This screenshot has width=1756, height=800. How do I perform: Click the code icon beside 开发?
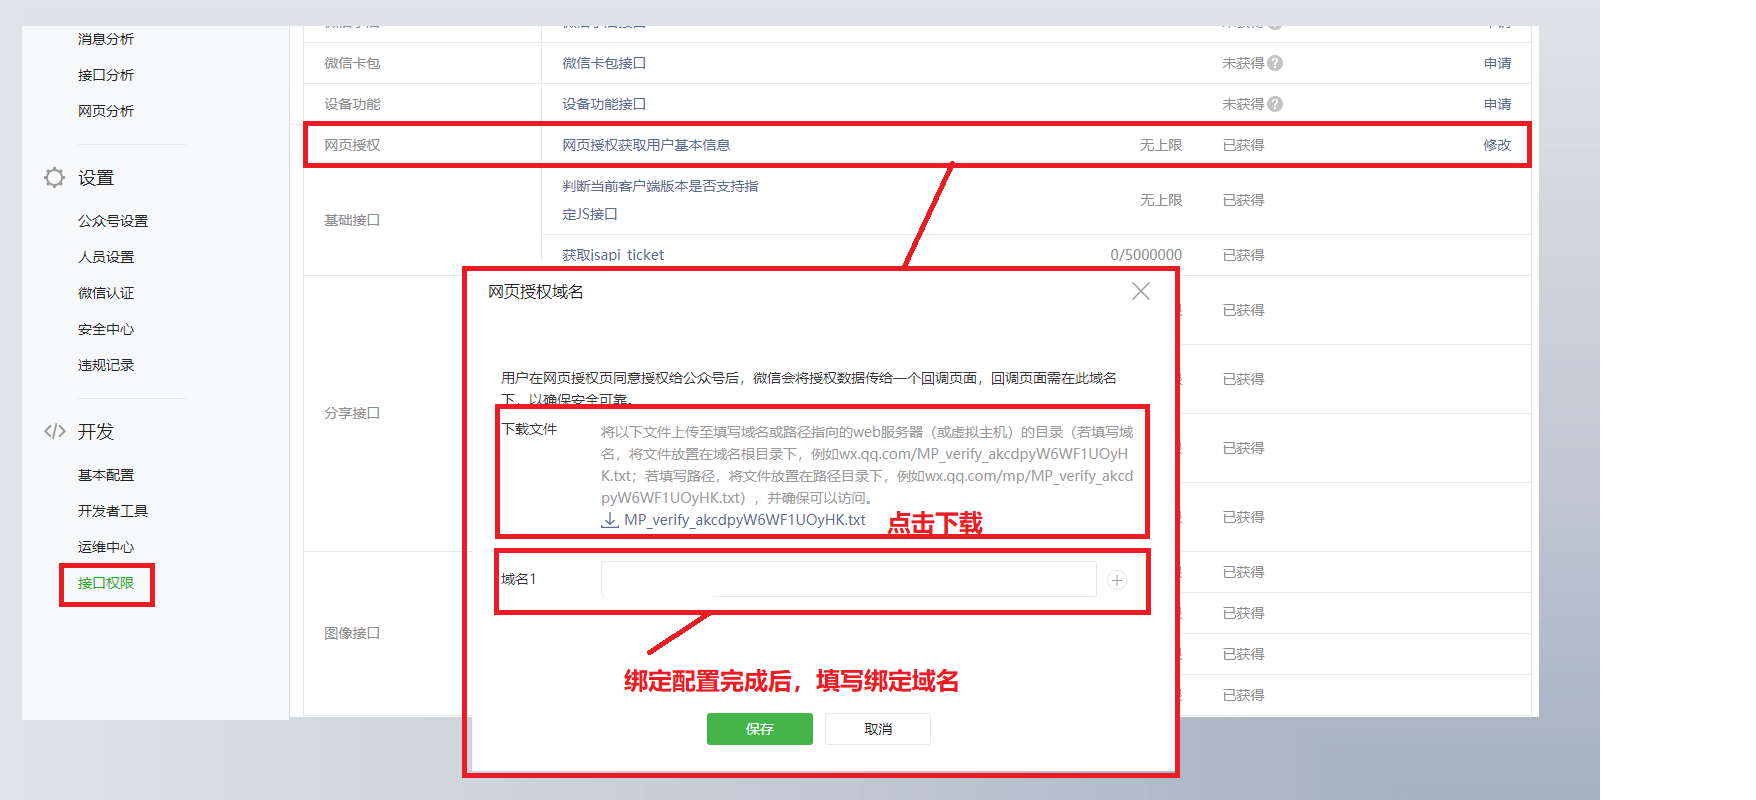pyautogui.click(x=54, y=431)
